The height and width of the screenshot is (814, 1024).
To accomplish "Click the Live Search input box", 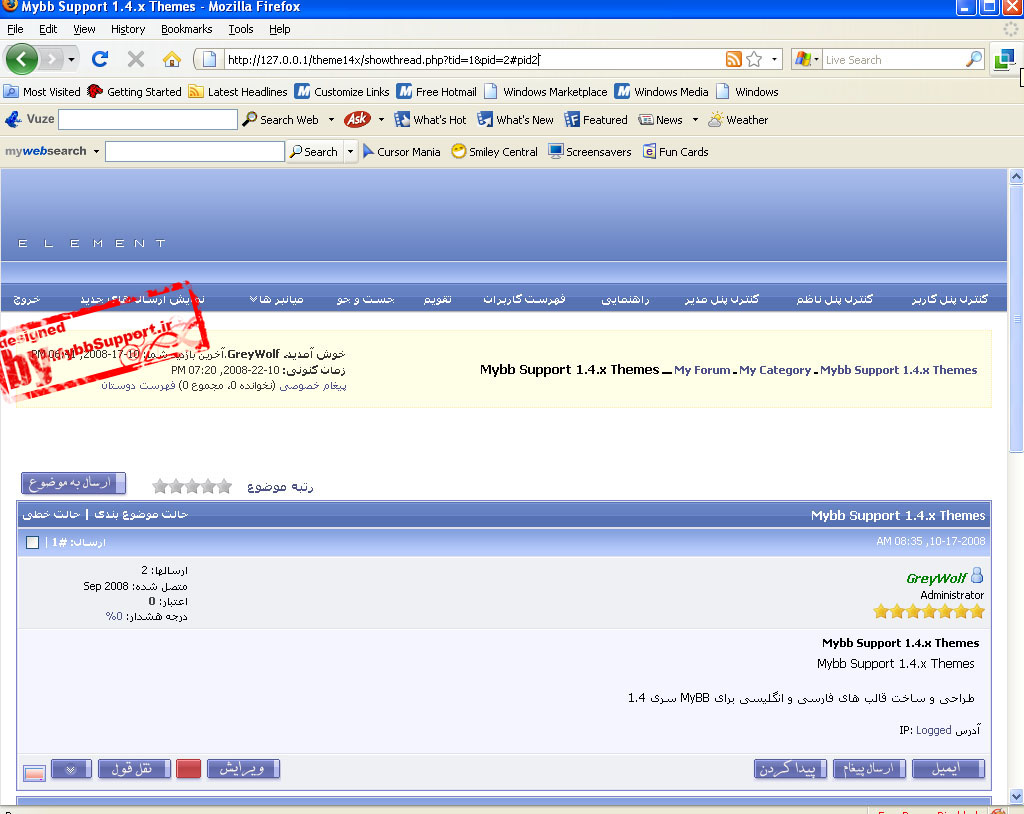I will tap(893, 59).
